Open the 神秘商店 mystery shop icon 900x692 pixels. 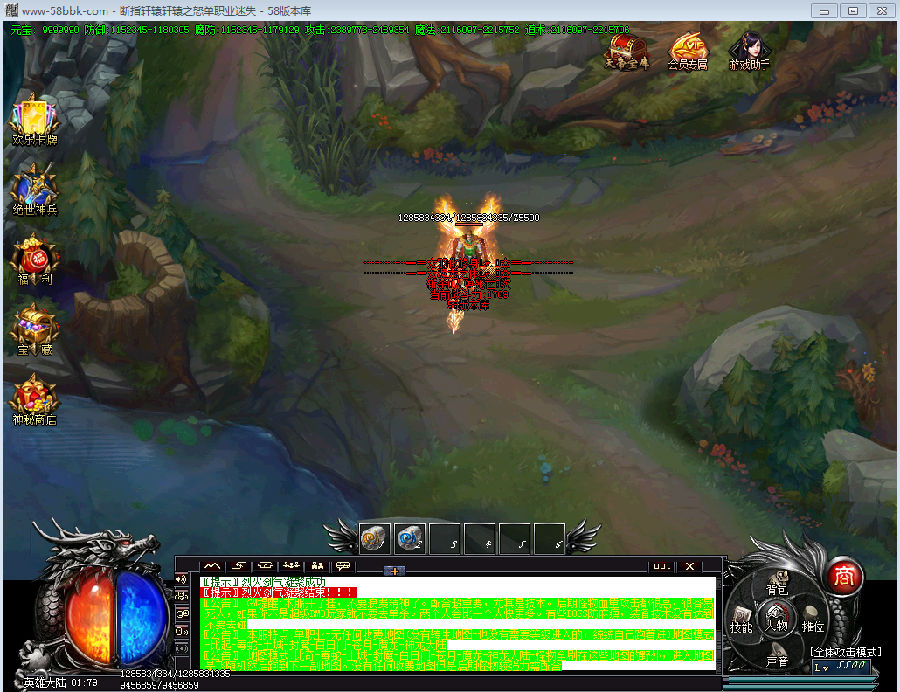coord(34,401)
